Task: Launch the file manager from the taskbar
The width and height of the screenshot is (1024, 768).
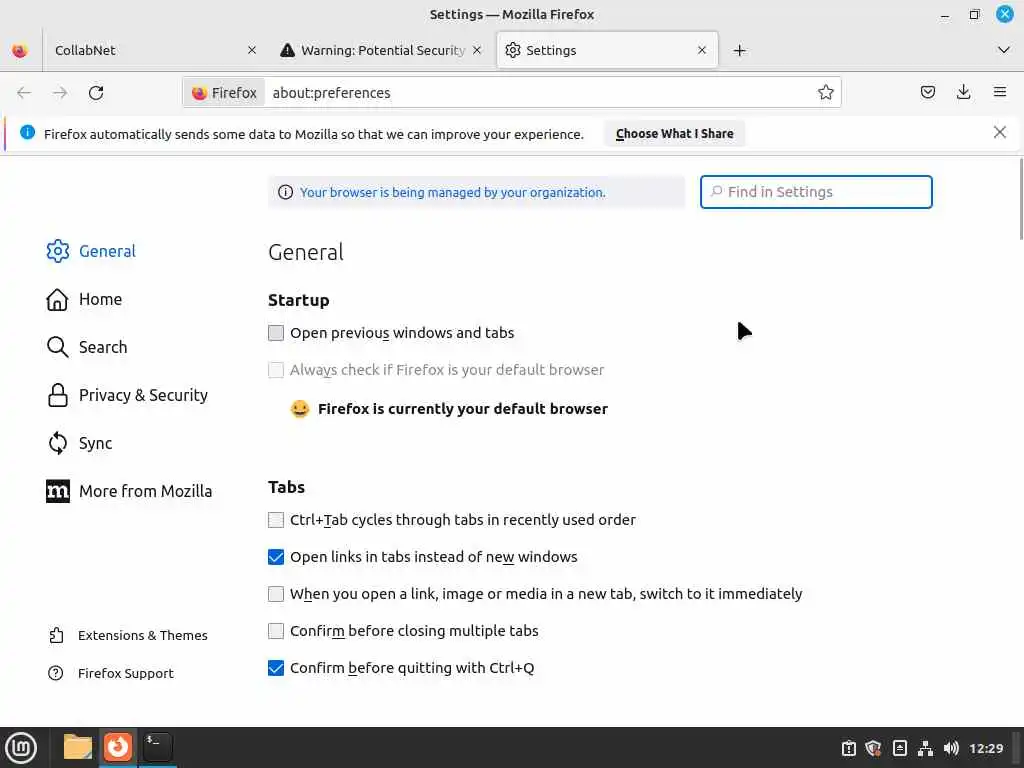Action: (x=78, y=747)
